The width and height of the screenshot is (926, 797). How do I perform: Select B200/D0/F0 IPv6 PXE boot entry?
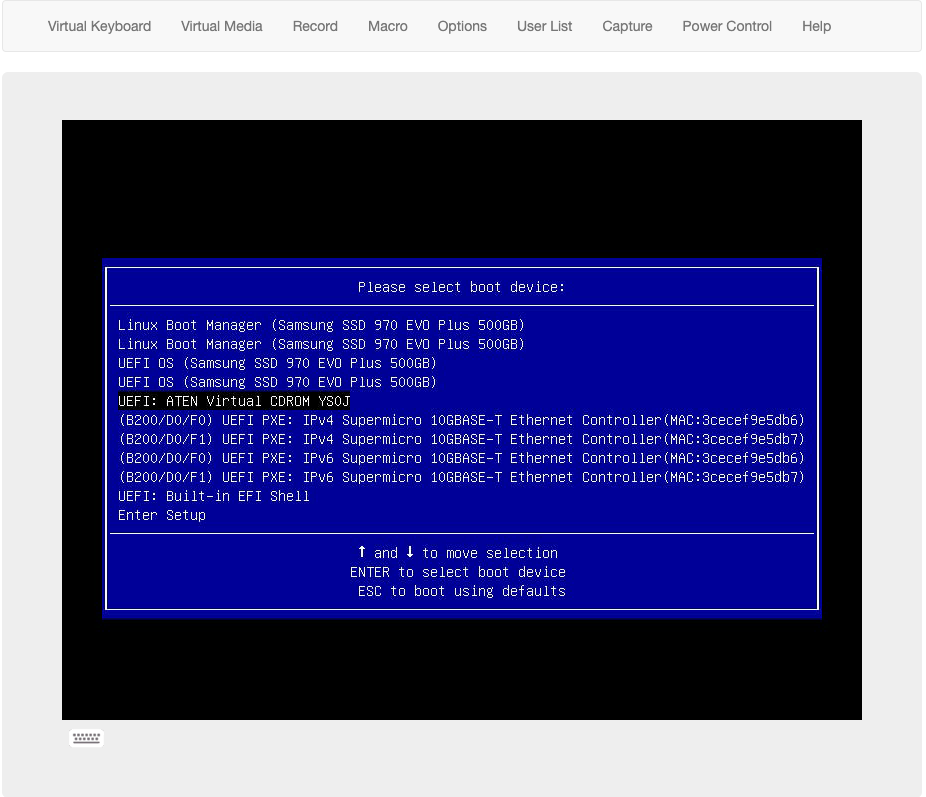[461, 458]
